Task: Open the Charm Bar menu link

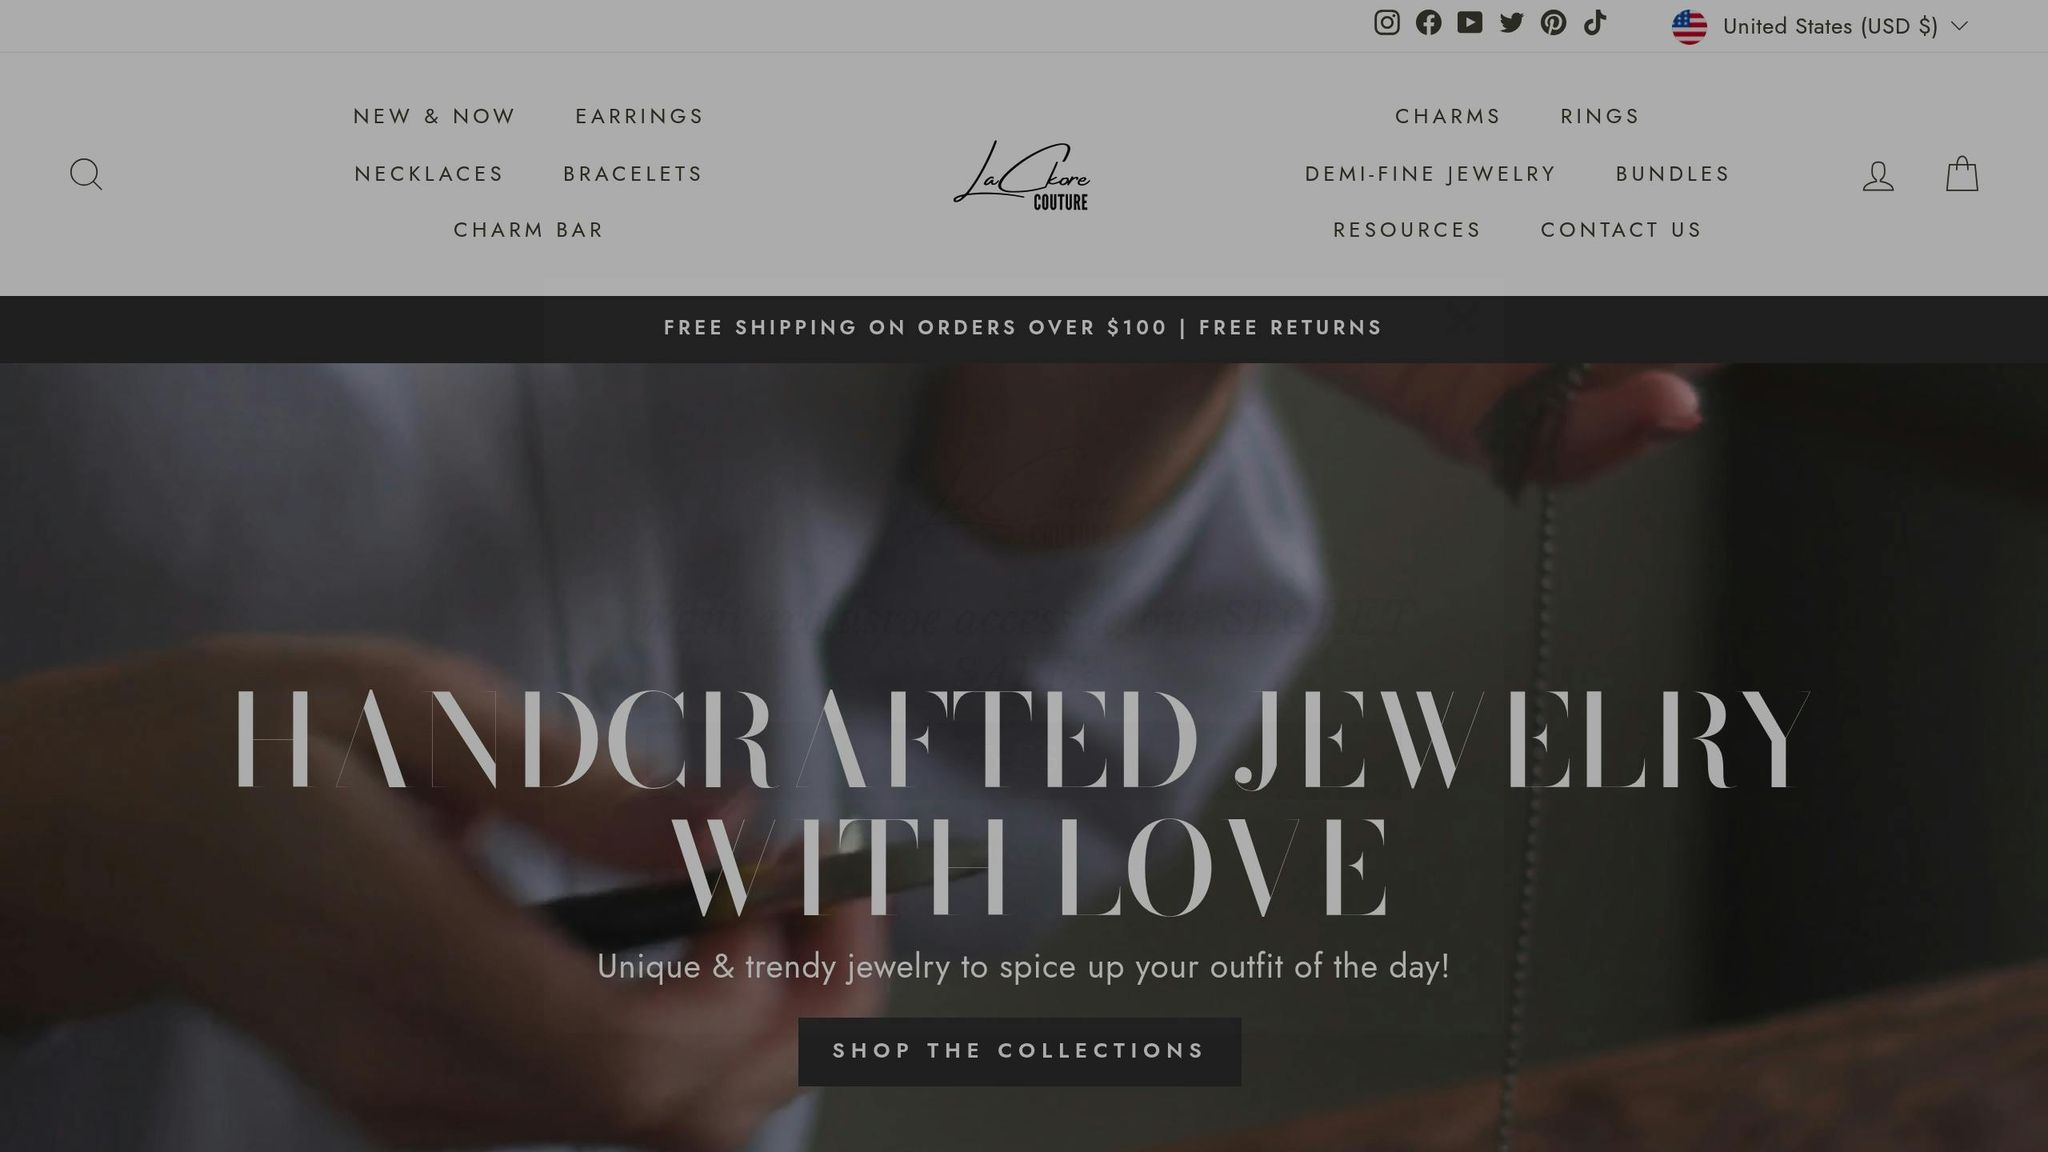Action: [528, 230]
